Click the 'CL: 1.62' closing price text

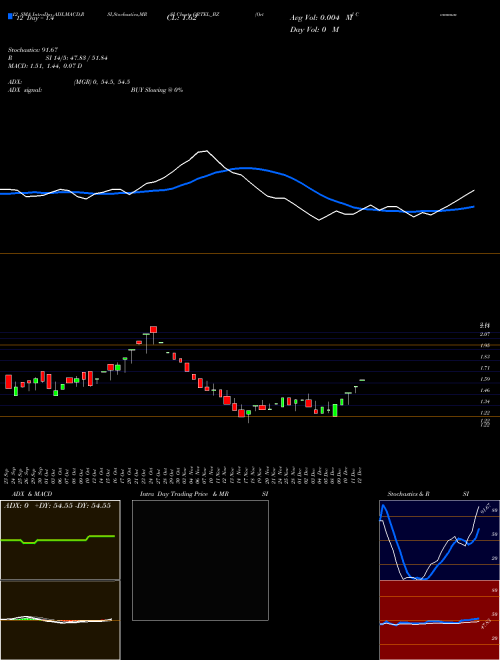181,19
